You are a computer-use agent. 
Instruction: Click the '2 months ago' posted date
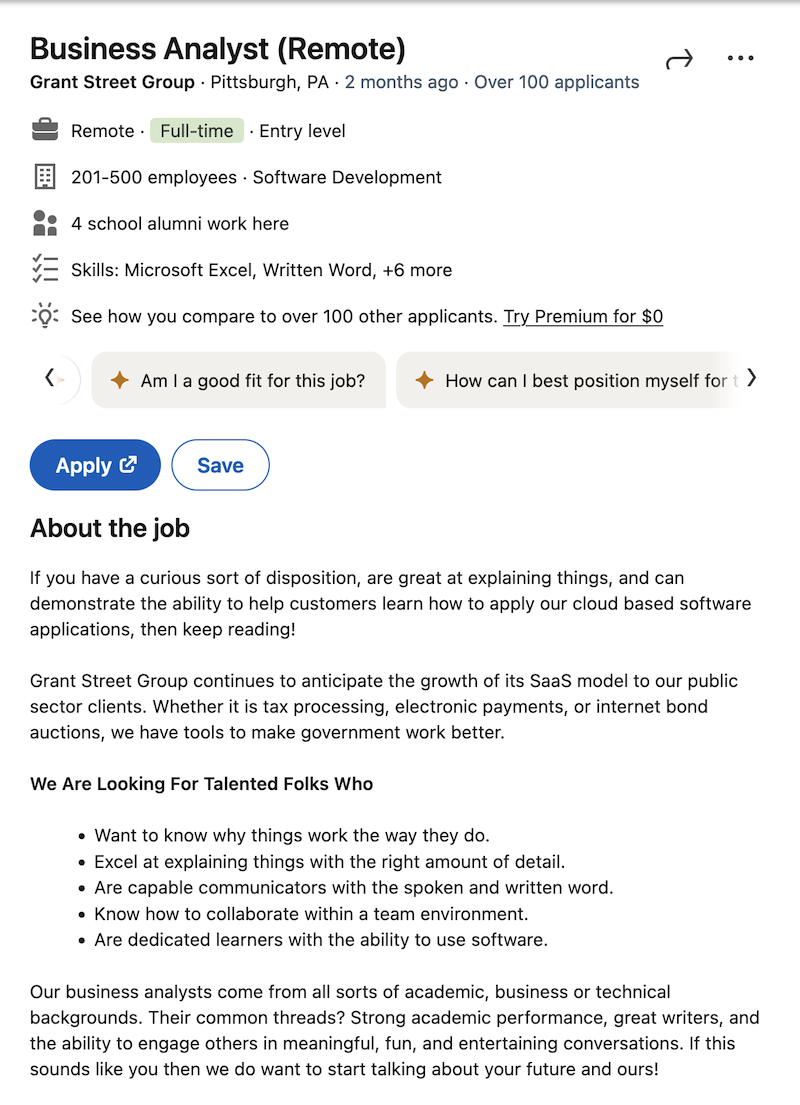(x=401, y=82)
